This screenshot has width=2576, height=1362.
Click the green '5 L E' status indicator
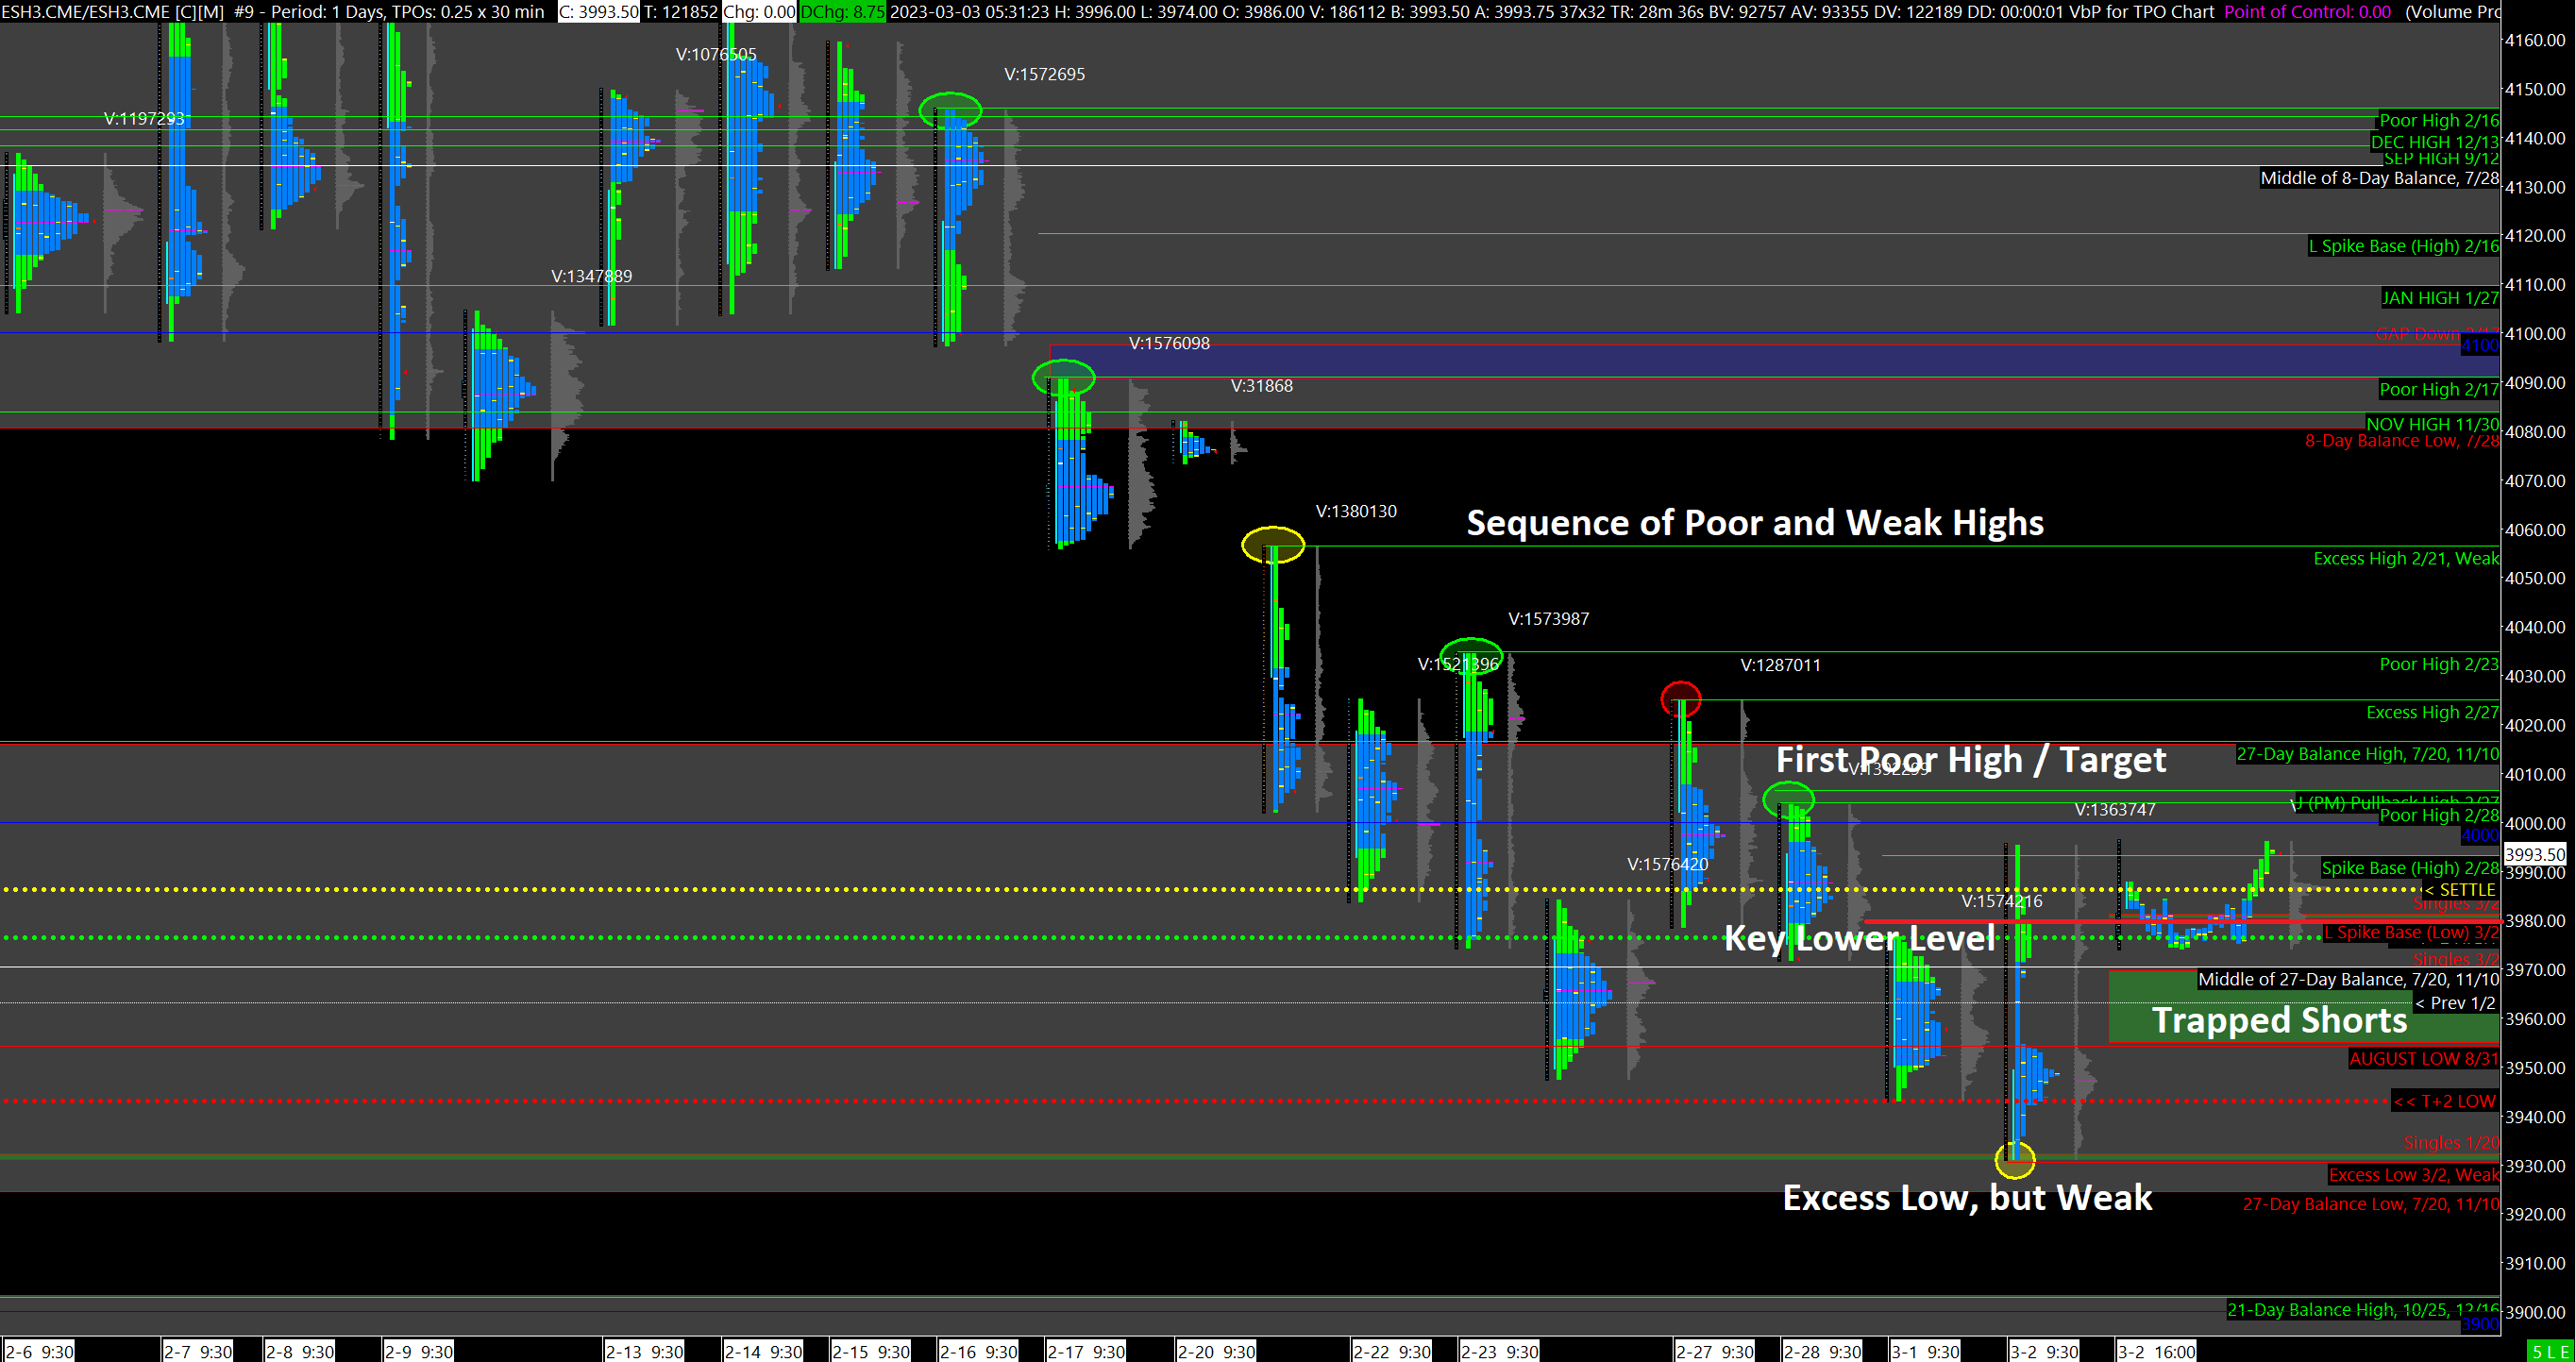point(2550,1352)
